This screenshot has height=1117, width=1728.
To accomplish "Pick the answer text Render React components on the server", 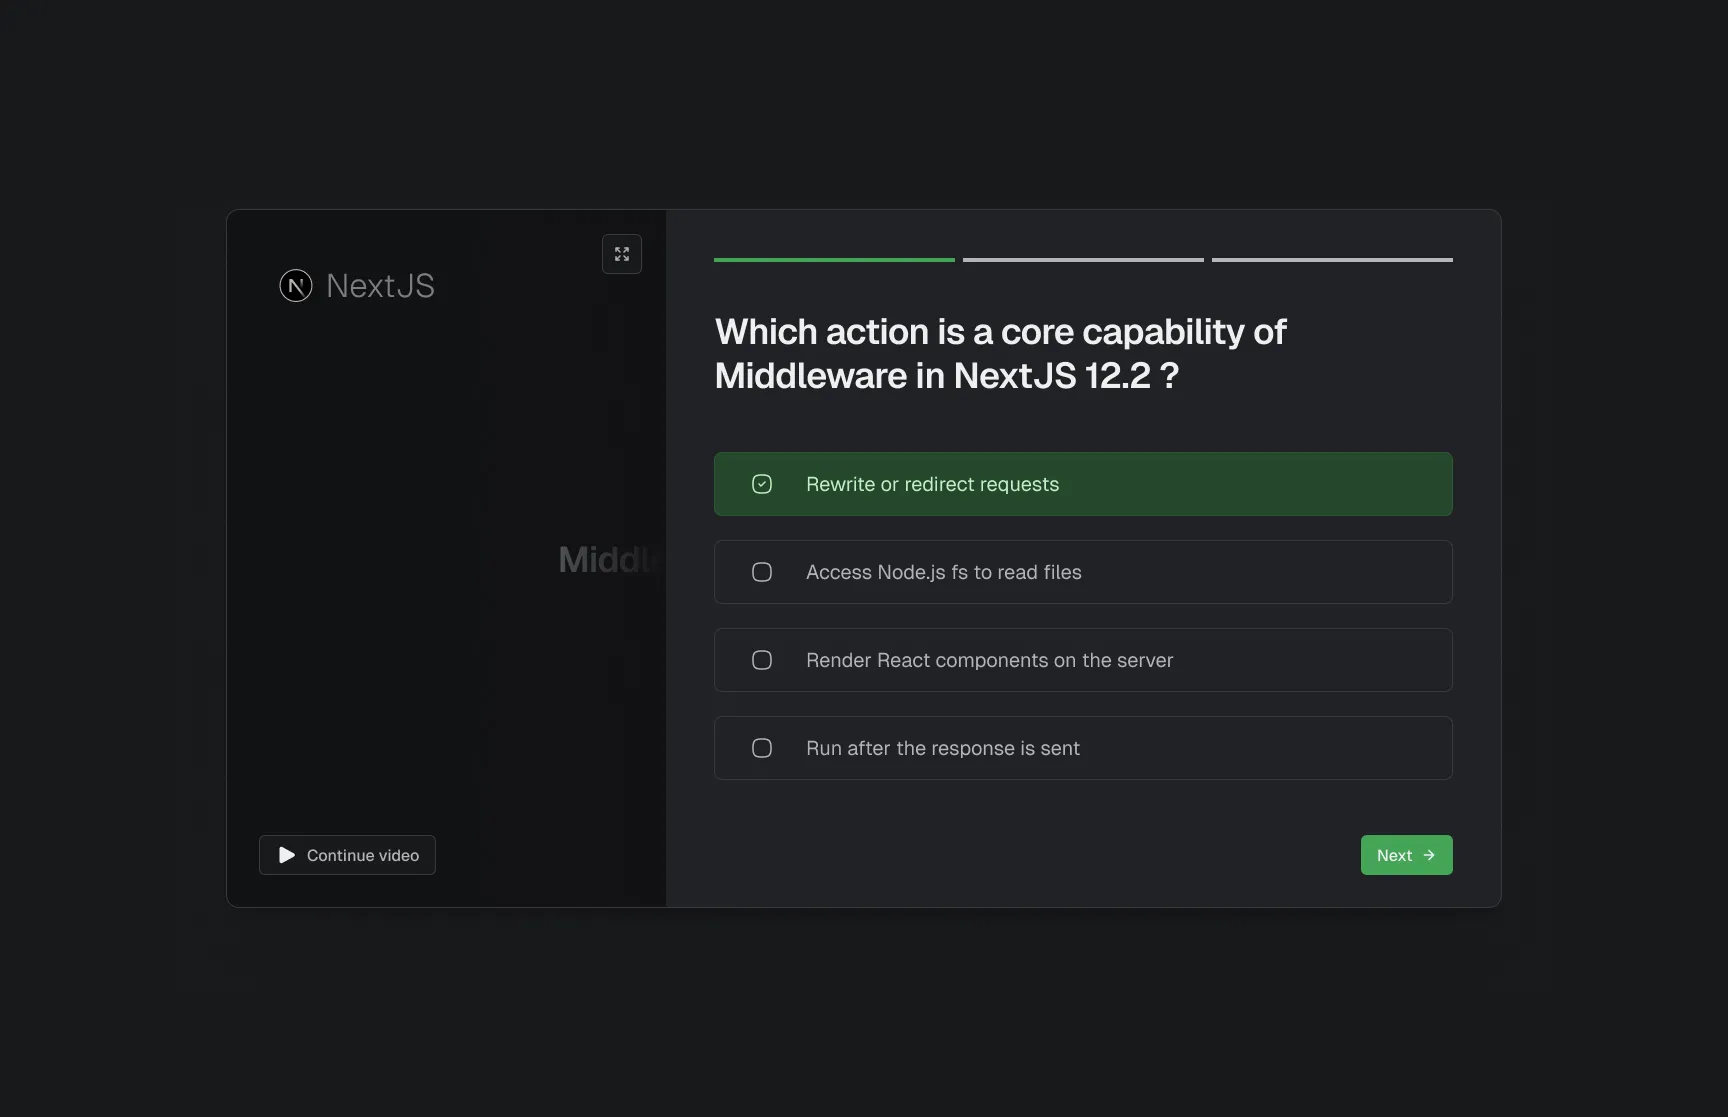I will coord(989,660).
